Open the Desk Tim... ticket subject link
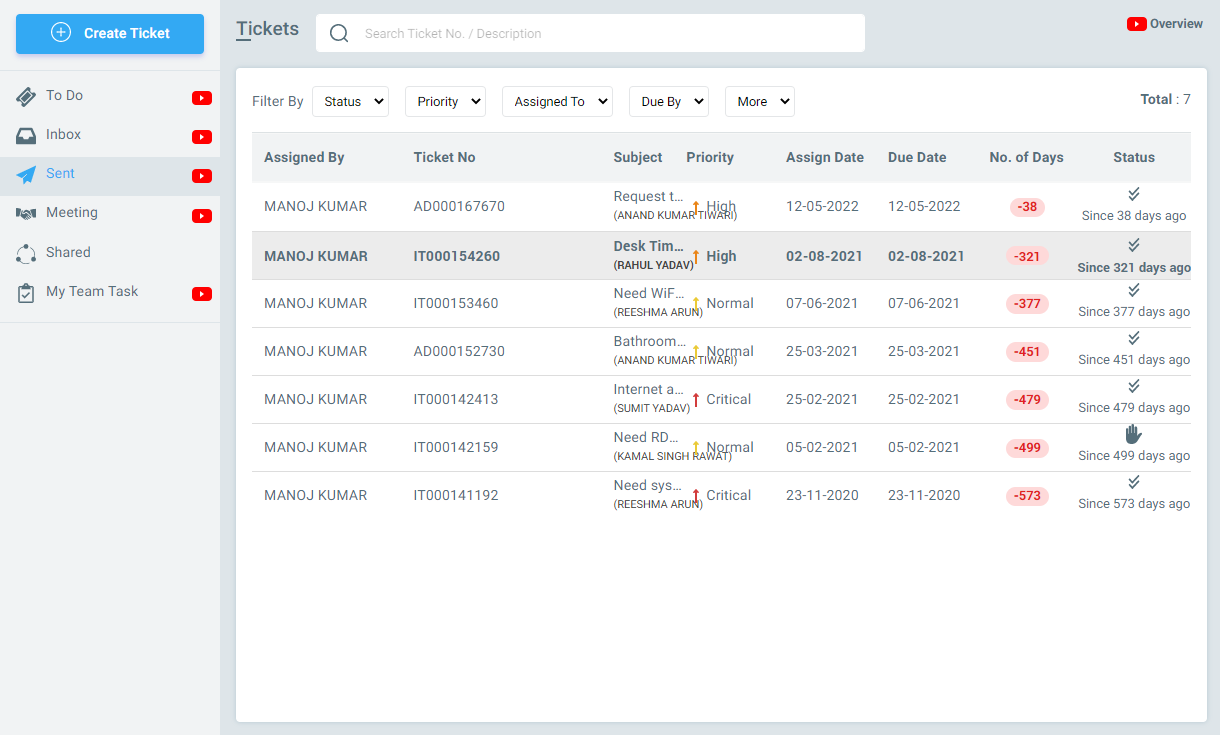1220x735 pixels. [x=648, y=246]
